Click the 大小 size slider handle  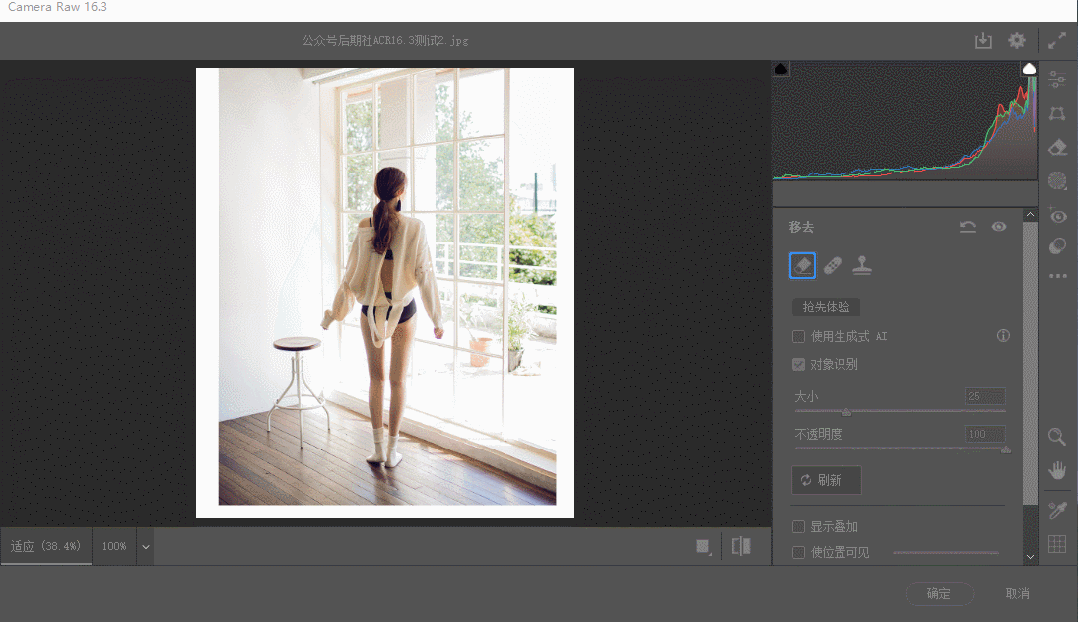pos(846,411)
